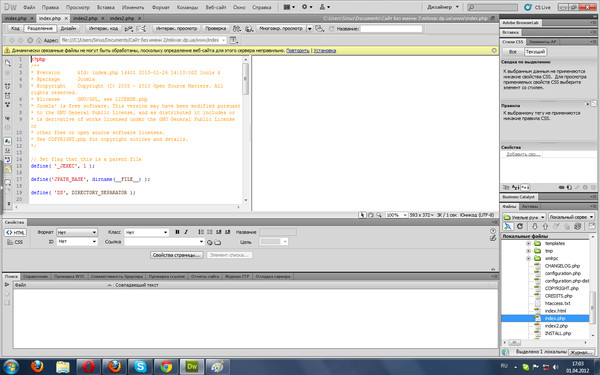The image size is (600, 375).
Task: Toggle Интерак. просмотр live view
Action: click(176, 28)
